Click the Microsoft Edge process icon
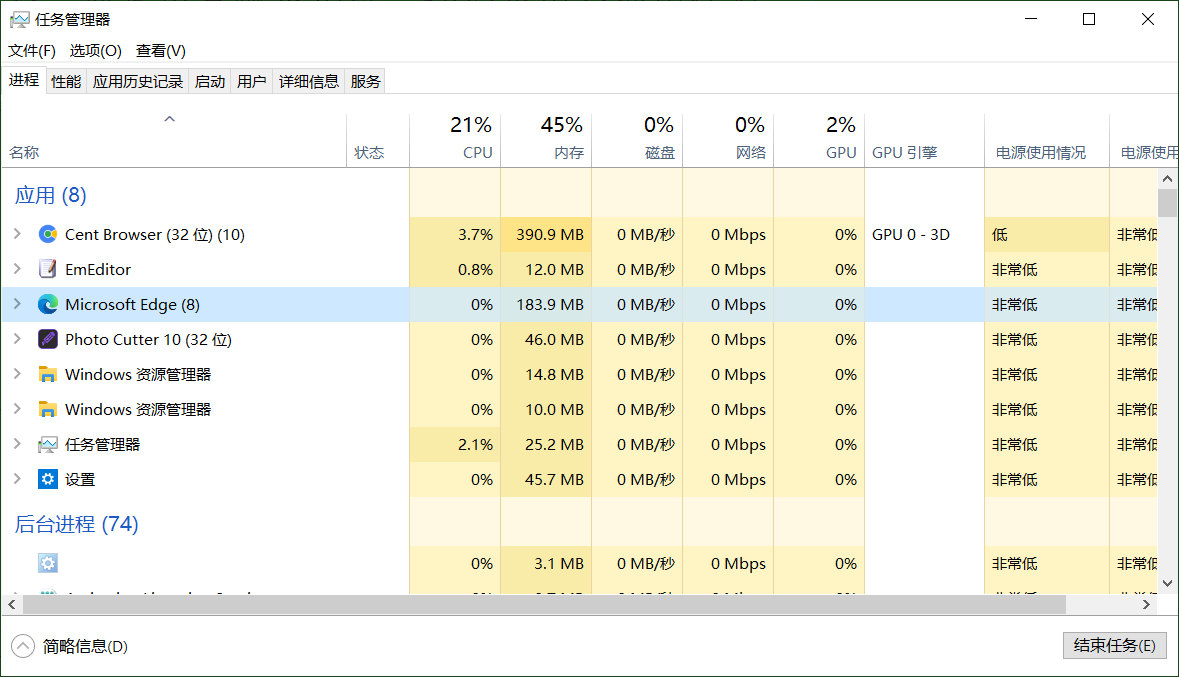Screen dimensions: 1179x677 click(x=48, y=304)
